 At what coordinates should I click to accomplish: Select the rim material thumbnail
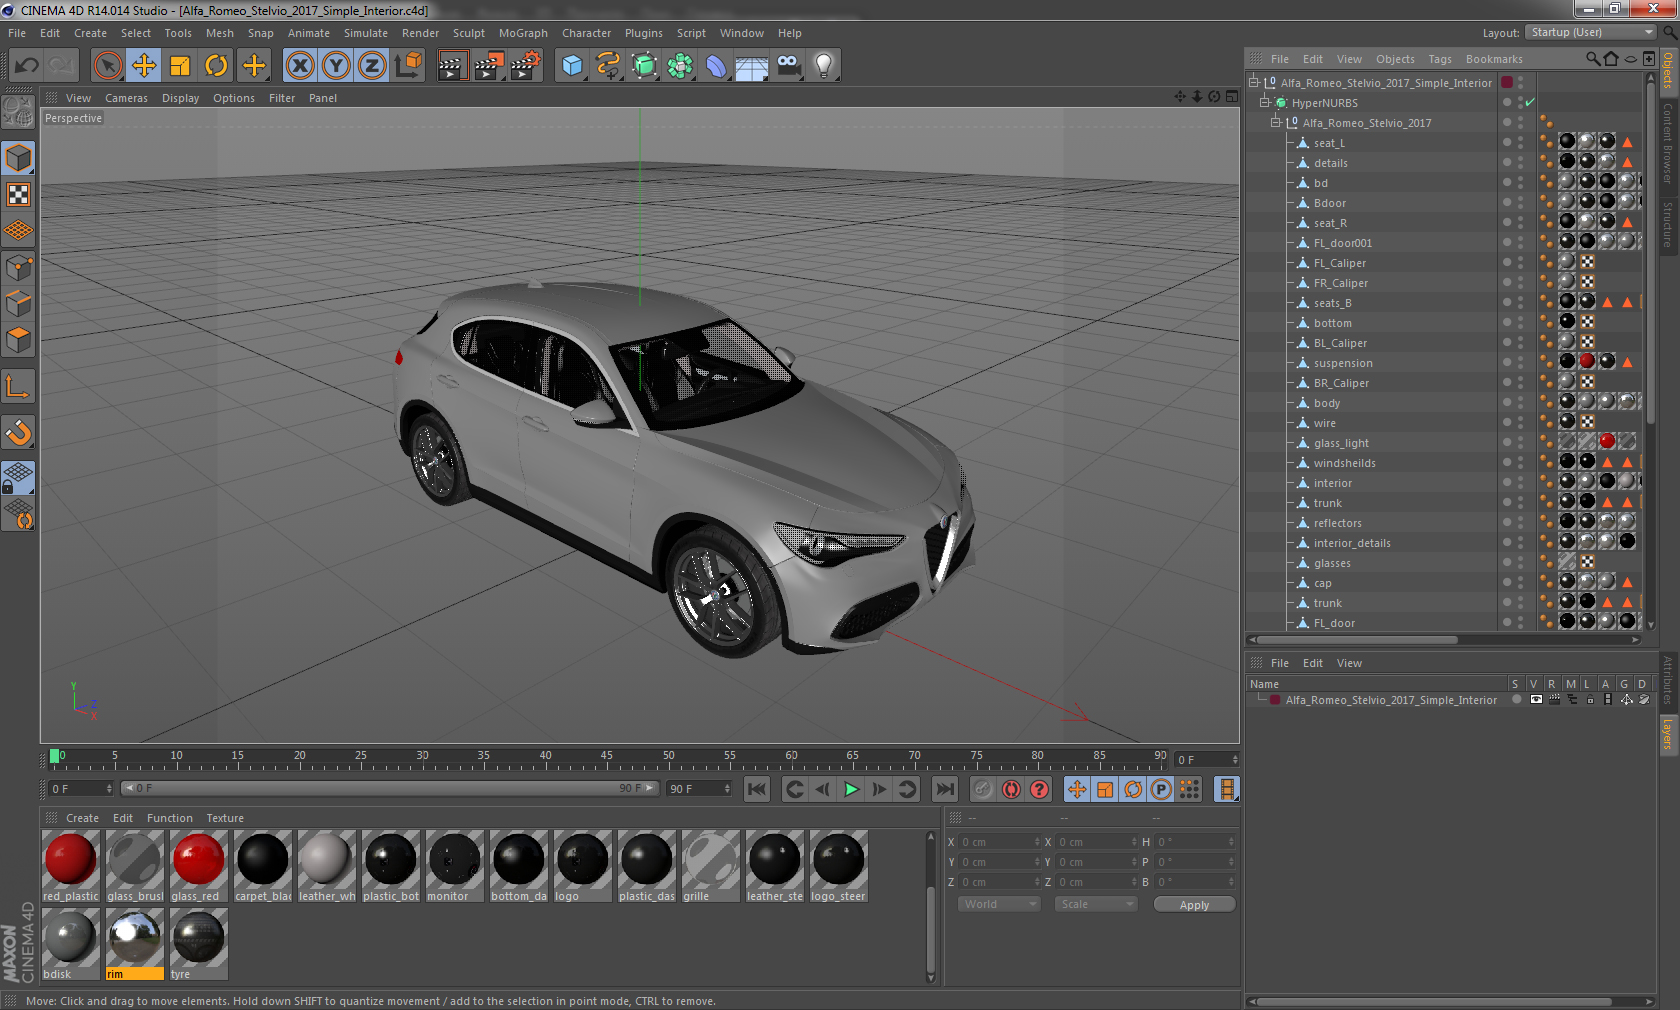coord(135,944)
